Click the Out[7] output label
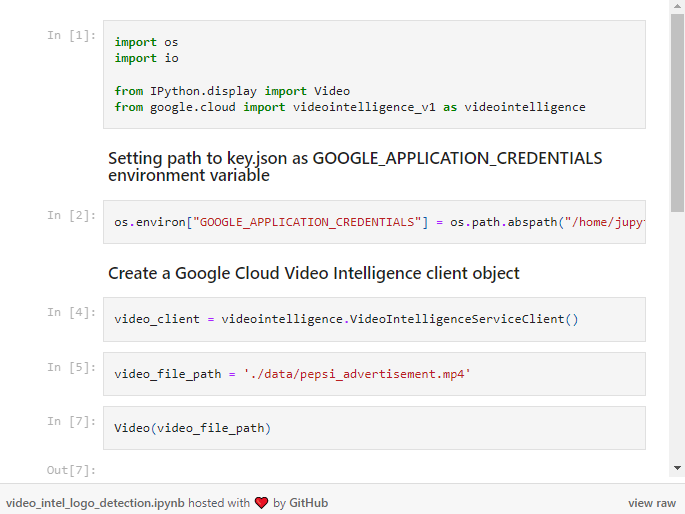Screen dimensions: 685x514 click(71, 470)
